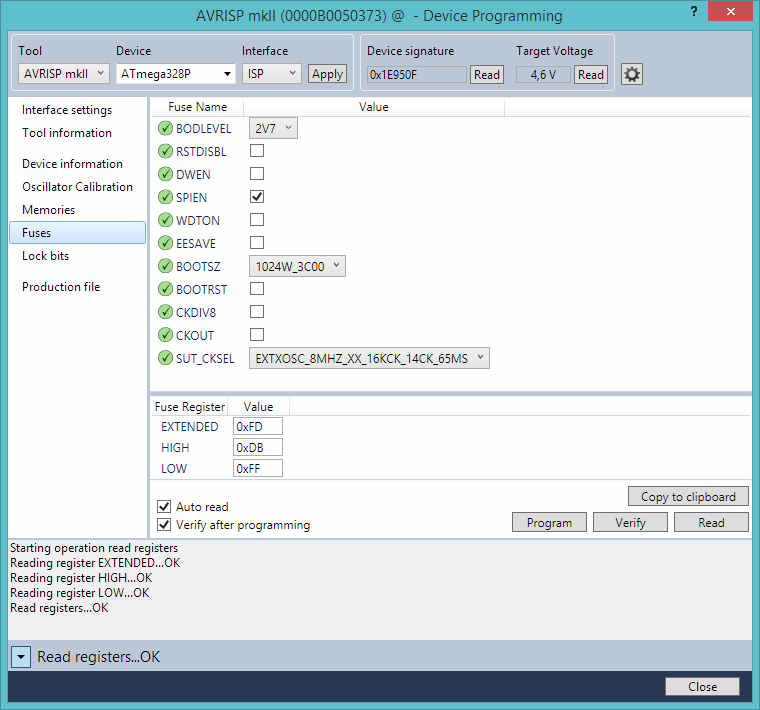Open Oscillator Calibration page
Image resolution: width=760 pixels, height=710 pixels.
tap(78, 187)
